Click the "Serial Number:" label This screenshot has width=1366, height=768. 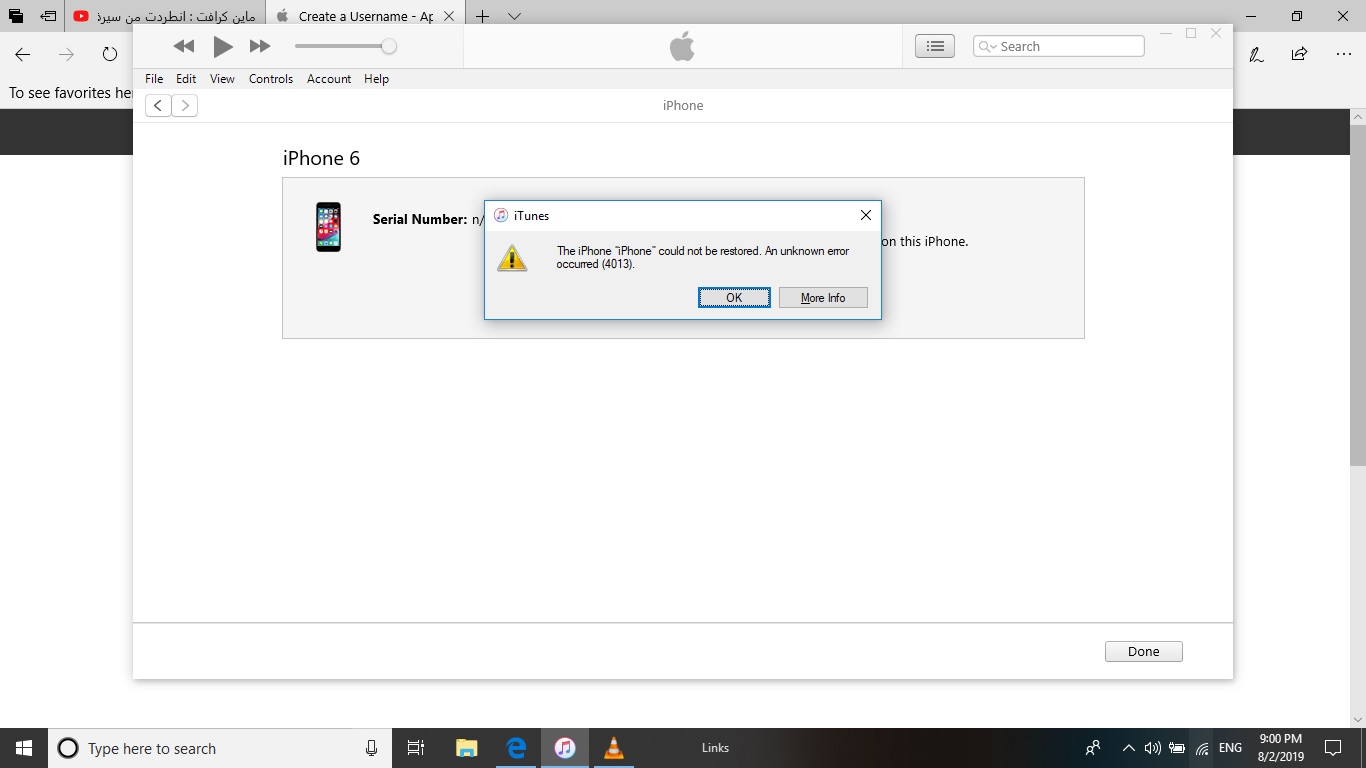point(420,219)
